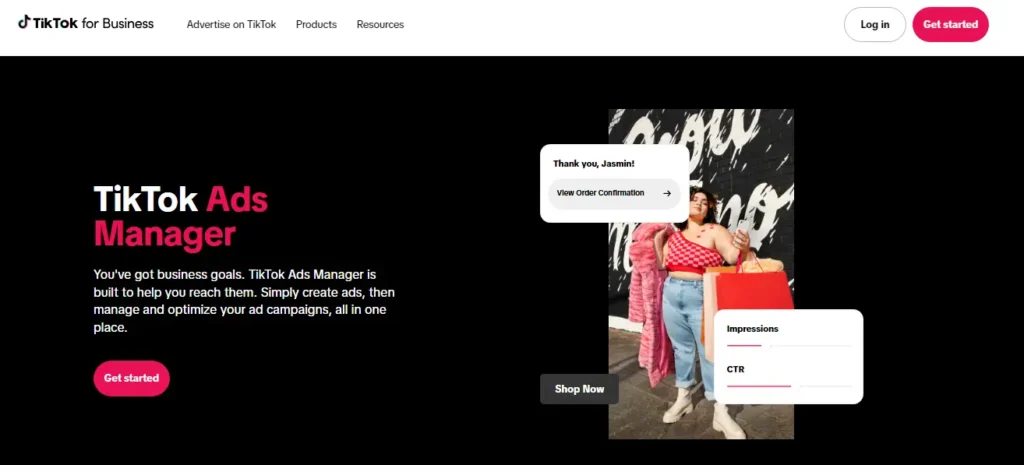
Task: Click the TikTok Ads Manager heading
Action: pos(181,216)
